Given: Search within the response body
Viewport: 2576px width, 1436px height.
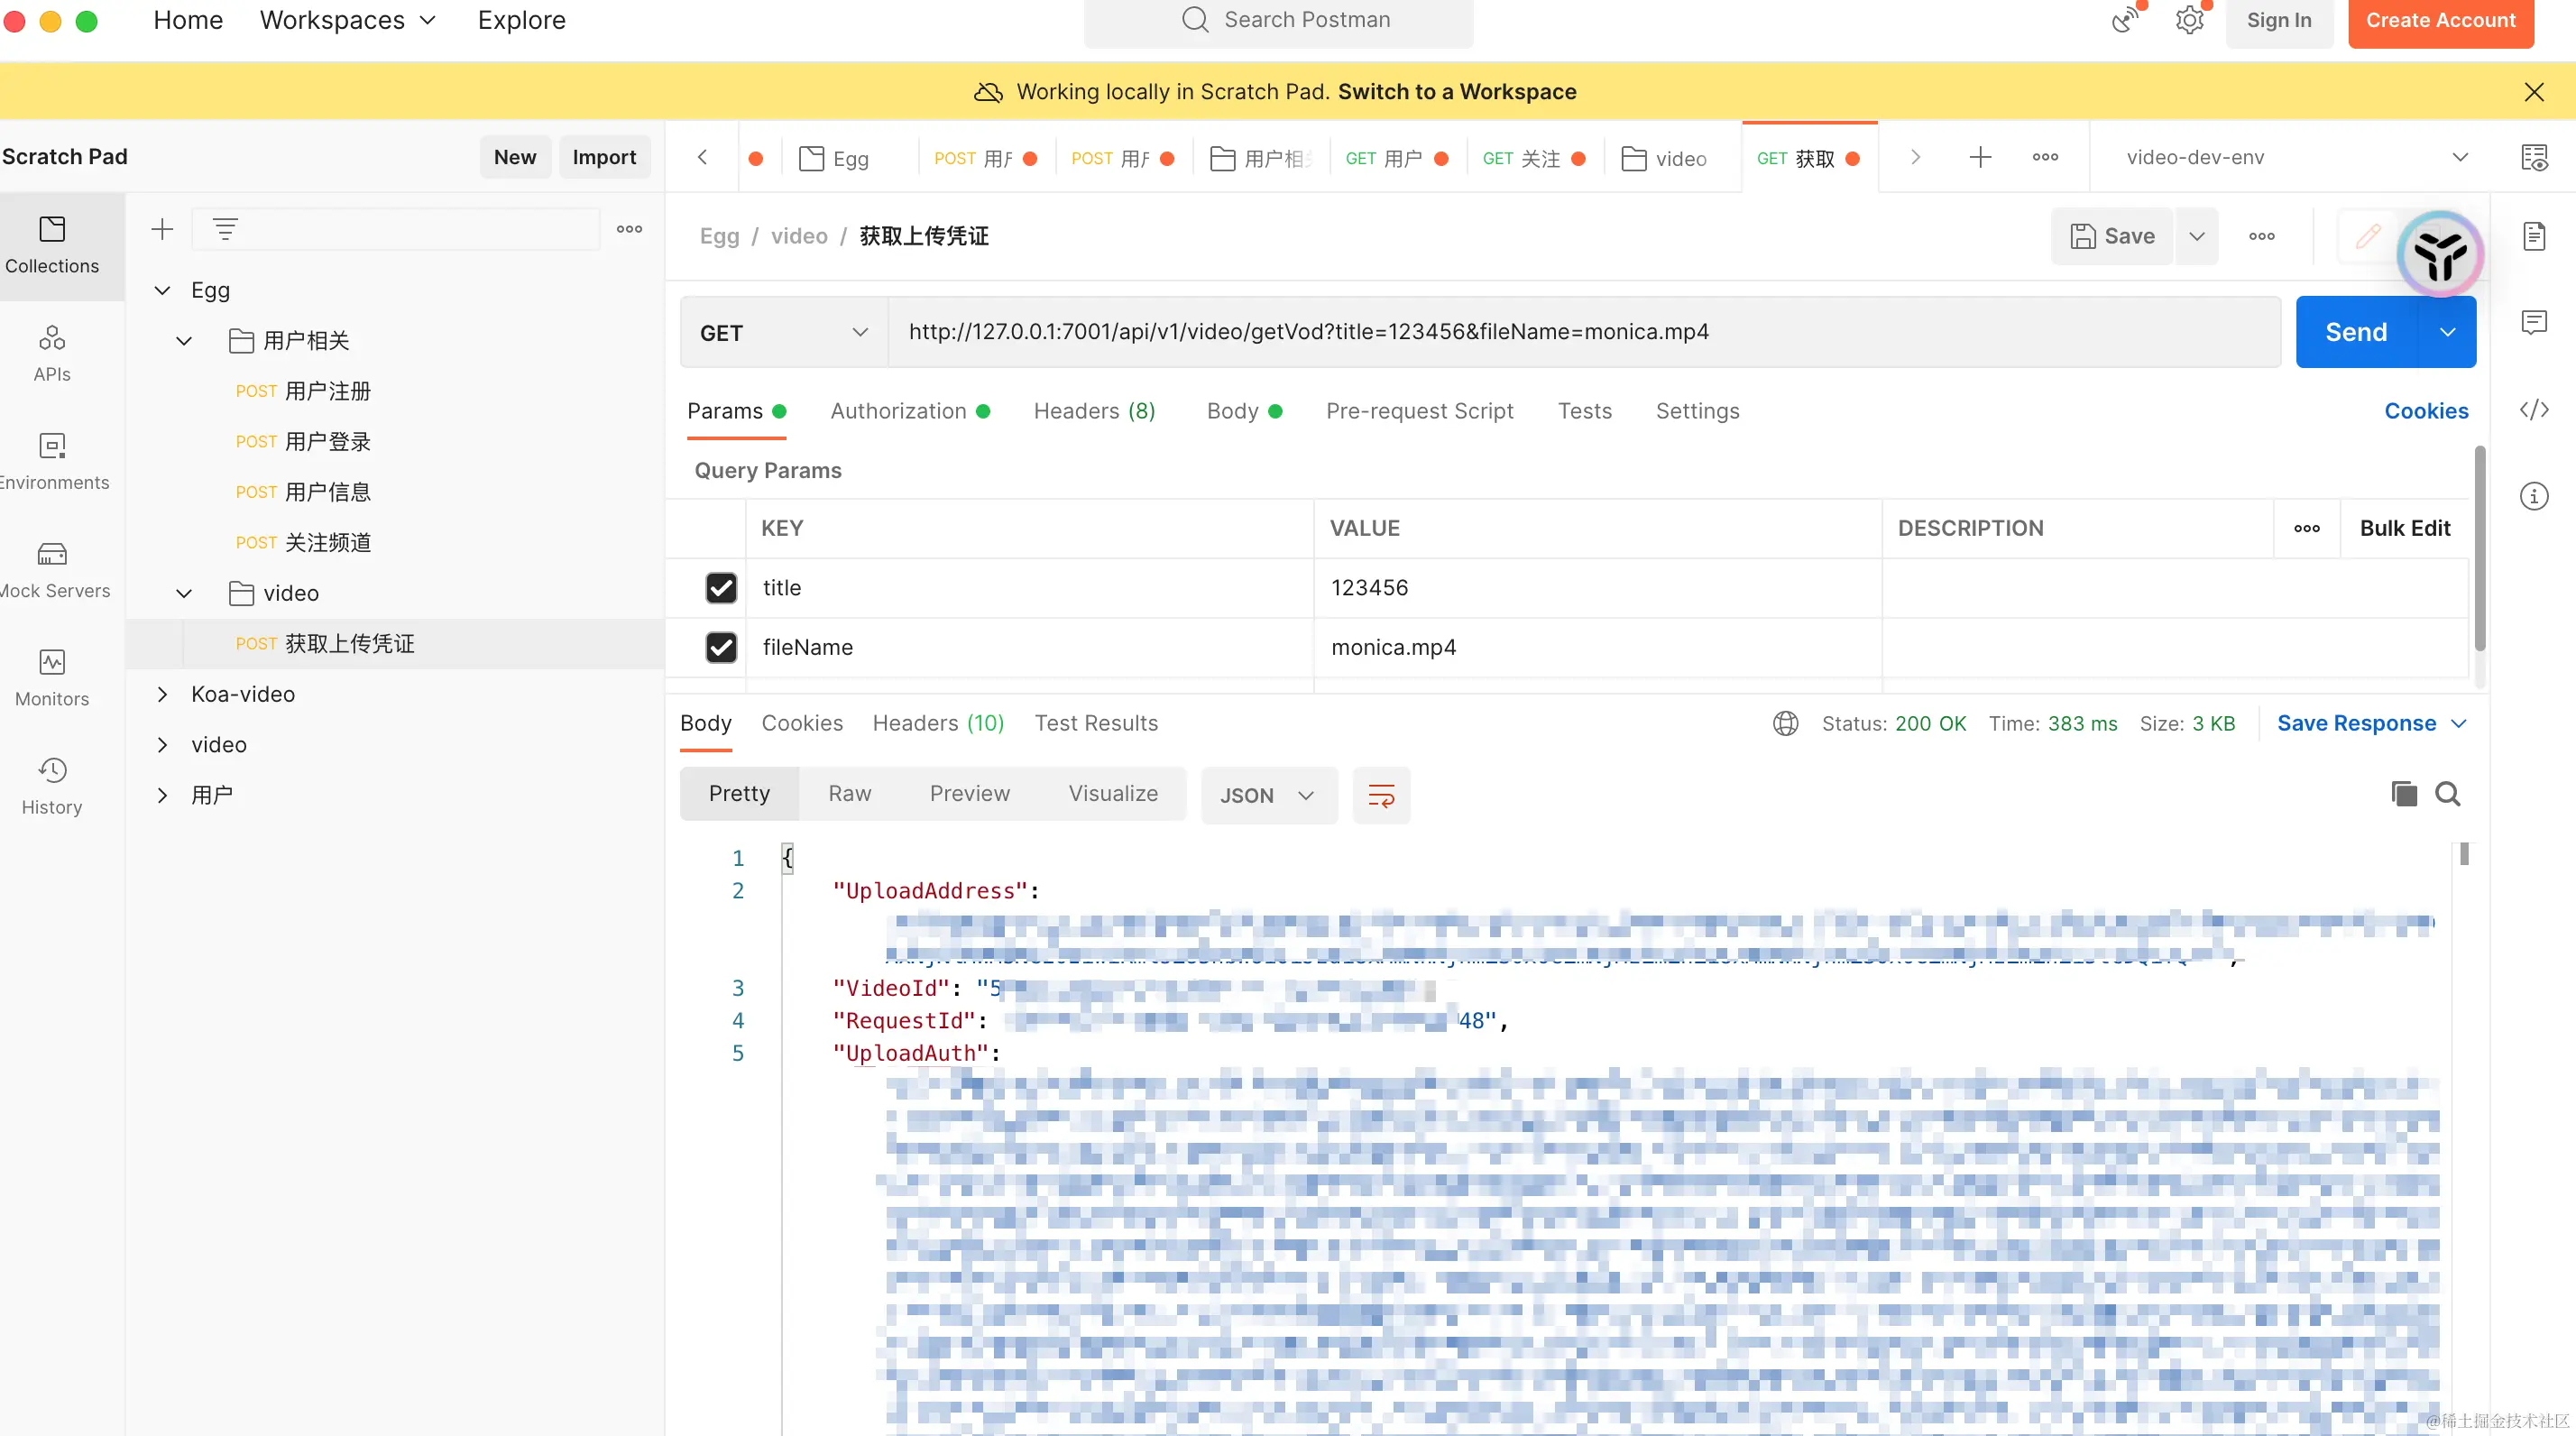Looking at the screenshot, I should click(x=2447, y=794).
